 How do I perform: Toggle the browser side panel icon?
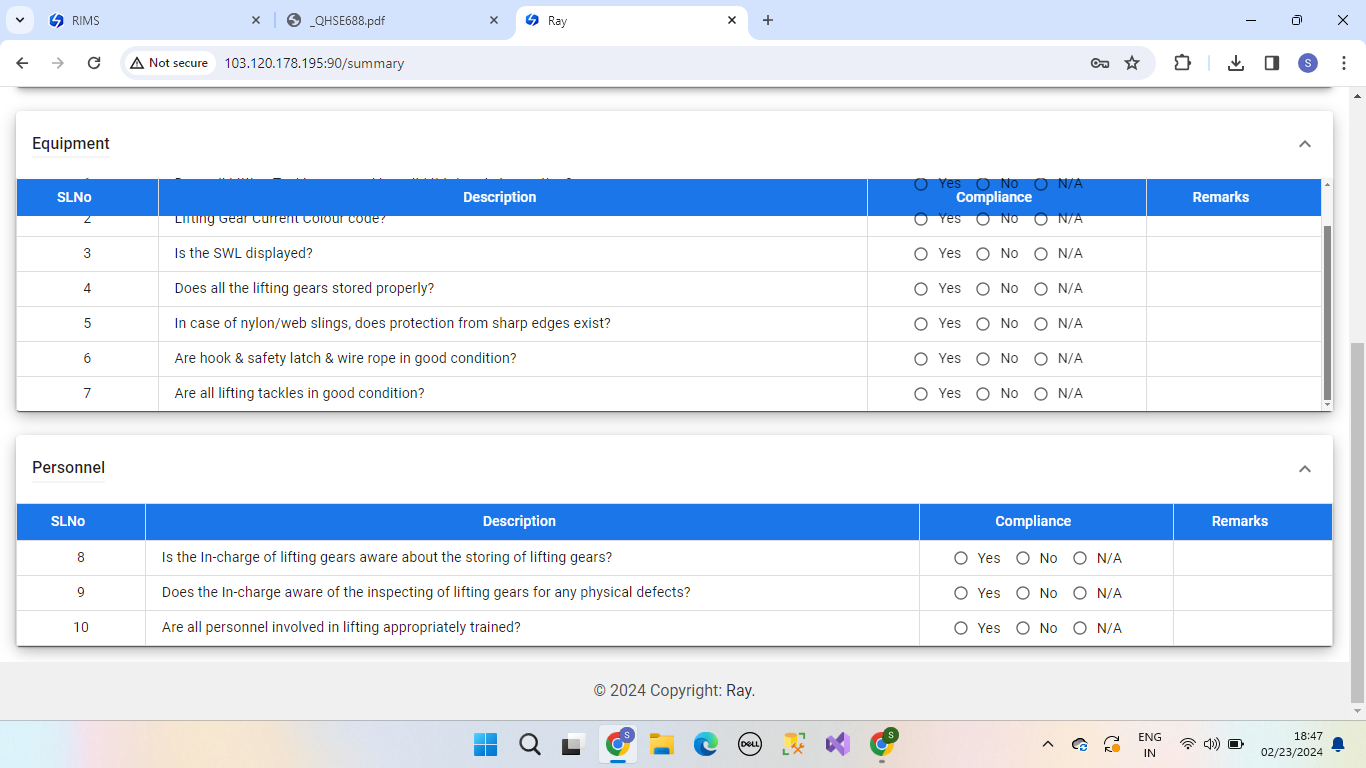1272,63
